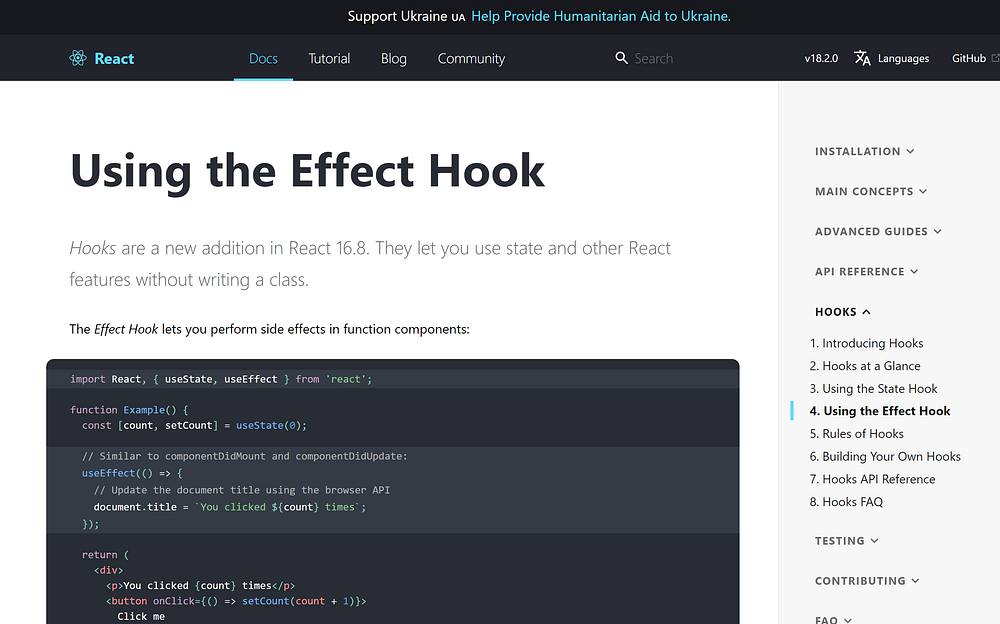Open the v18.2.0 version link
This screenshot has width=1000, height=624.
(x=821, y=58)
